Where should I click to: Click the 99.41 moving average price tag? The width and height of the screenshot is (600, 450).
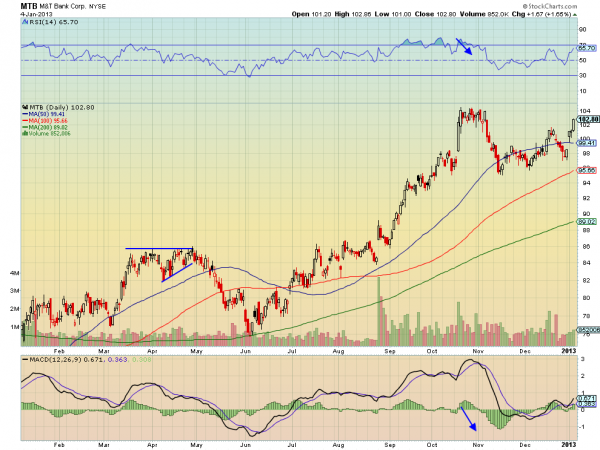(587, 143)
